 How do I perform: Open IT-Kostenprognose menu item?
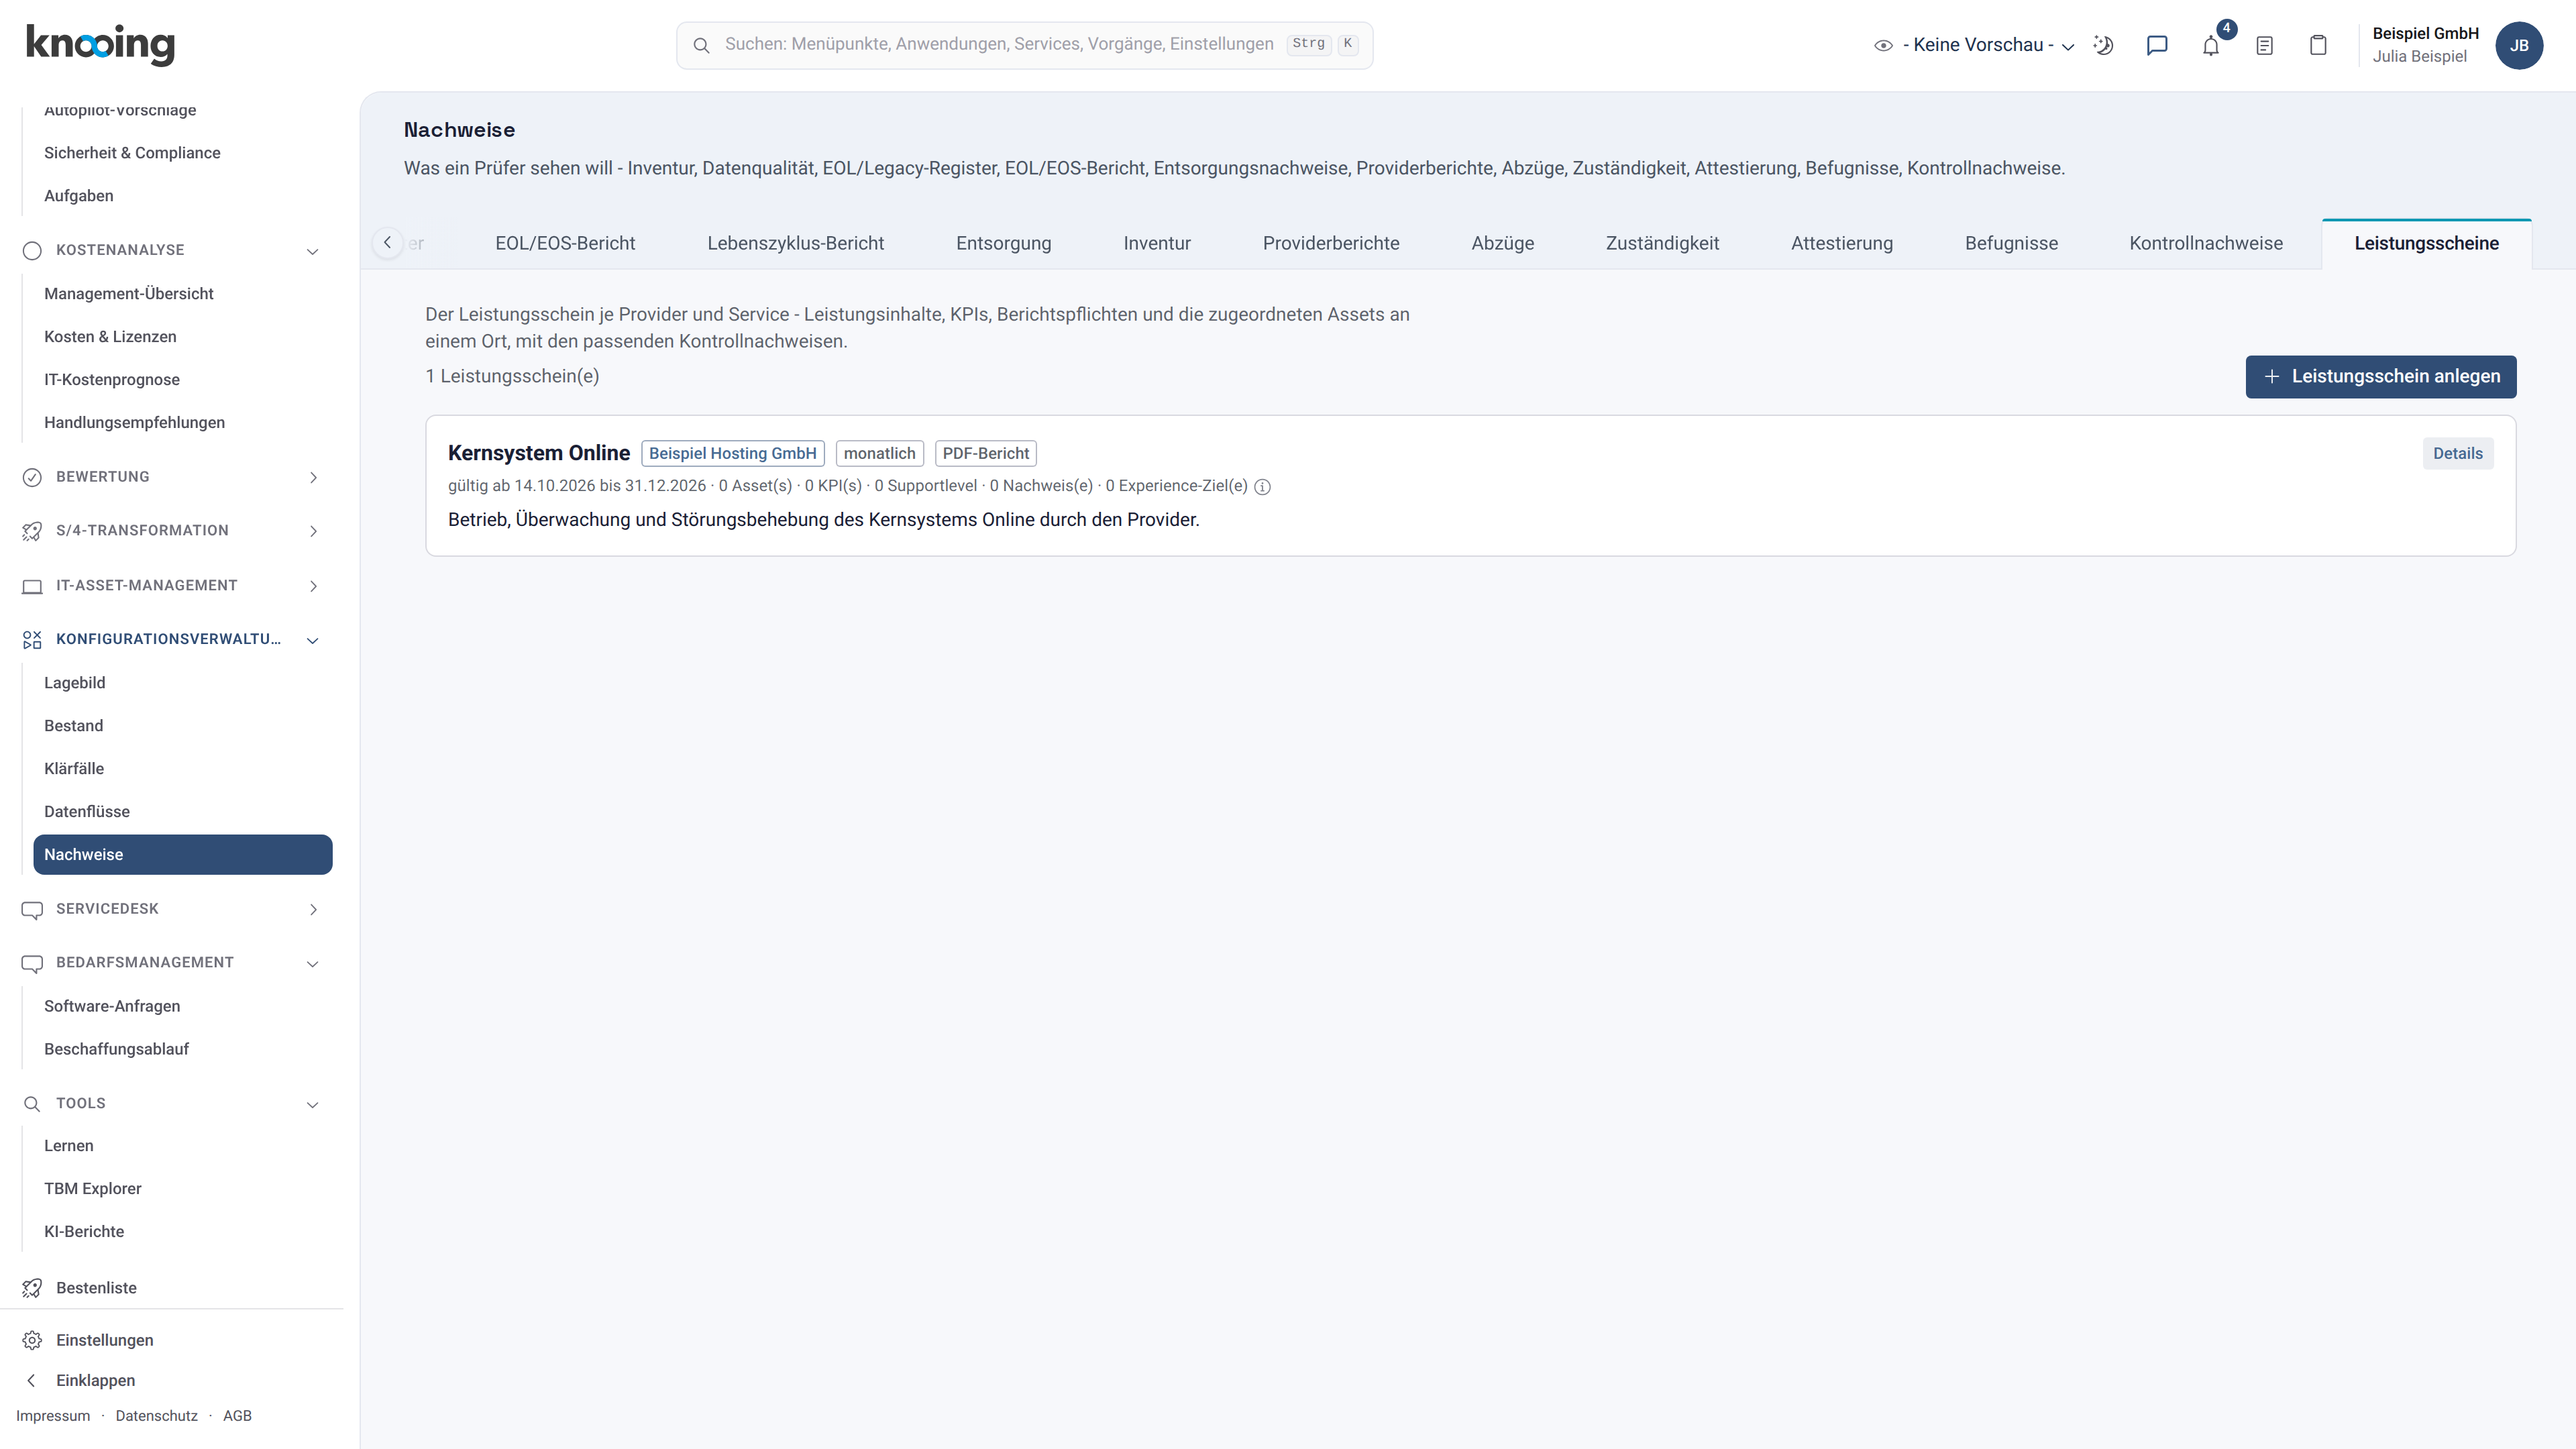pos(111,380)
